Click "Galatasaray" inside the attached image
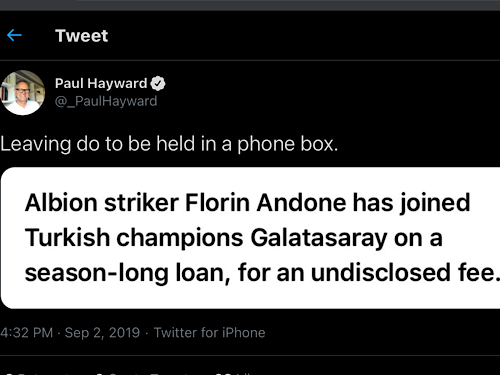 pos(319,238)
